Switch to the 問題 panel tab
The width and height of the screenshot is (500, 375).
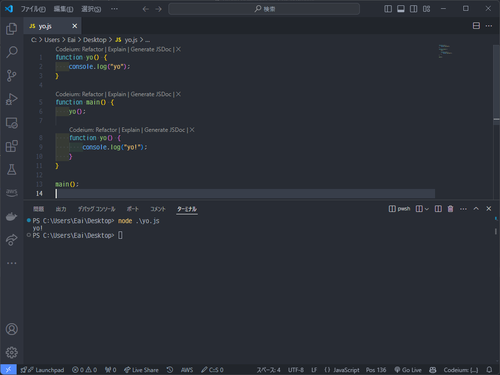(38, 209)
